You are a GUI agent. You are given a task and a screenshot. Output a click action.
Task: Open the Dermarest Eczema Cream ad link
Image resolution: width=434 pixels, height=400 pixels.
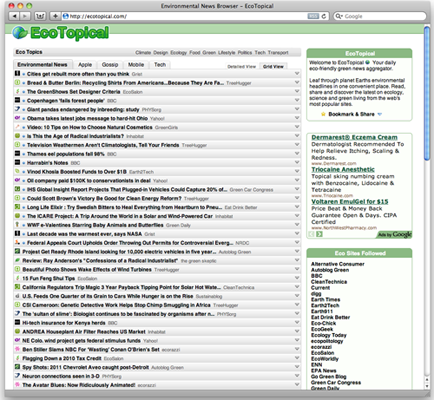354,137
